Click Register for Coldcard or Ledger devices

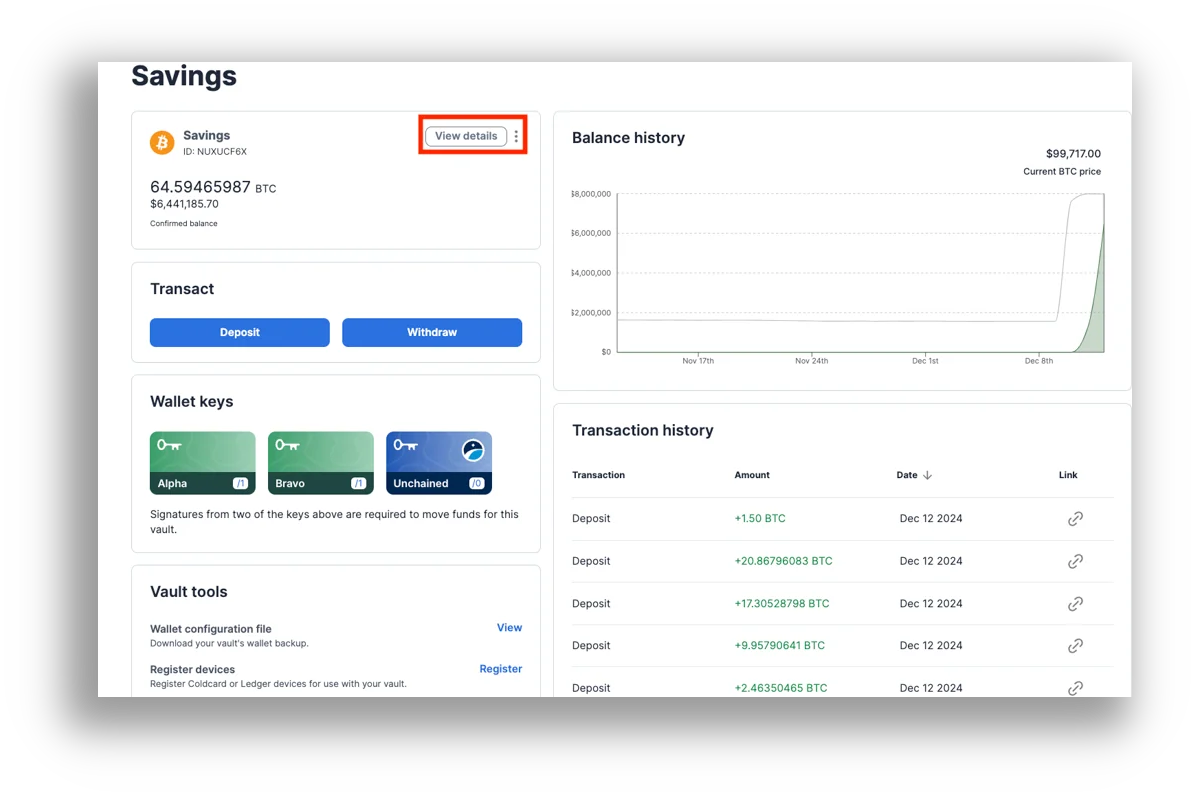click(500, 669)
